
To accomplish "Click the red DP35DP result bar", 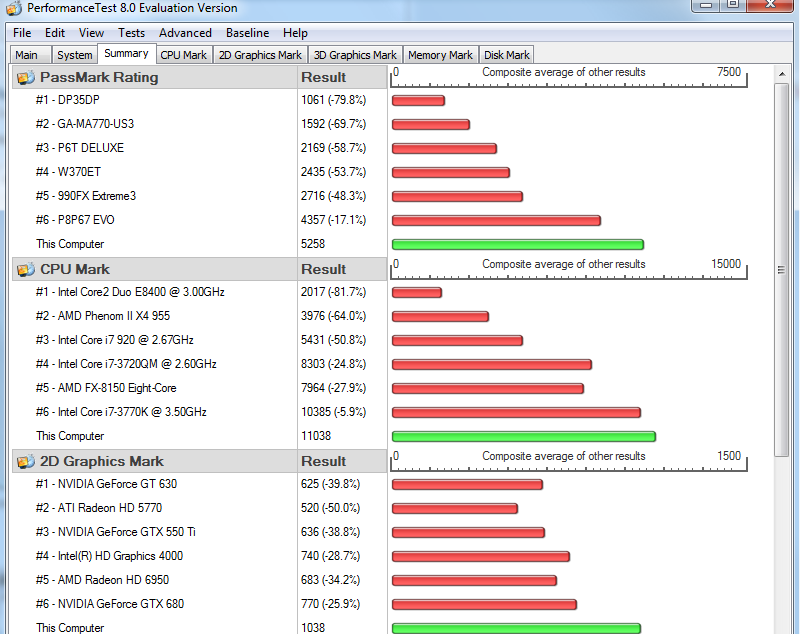I will pyautogui.click(x=418, y=100).
